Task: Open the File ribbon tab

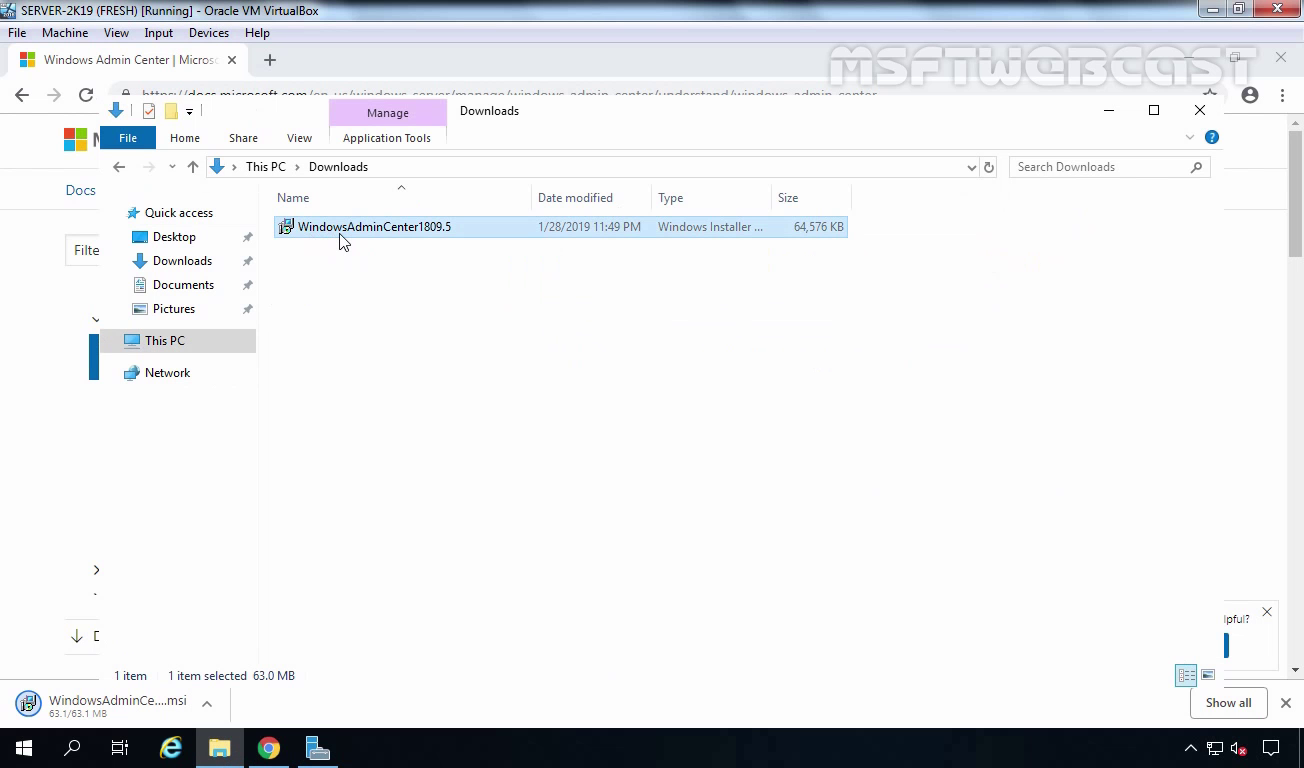Action: (x=128, y=138)
